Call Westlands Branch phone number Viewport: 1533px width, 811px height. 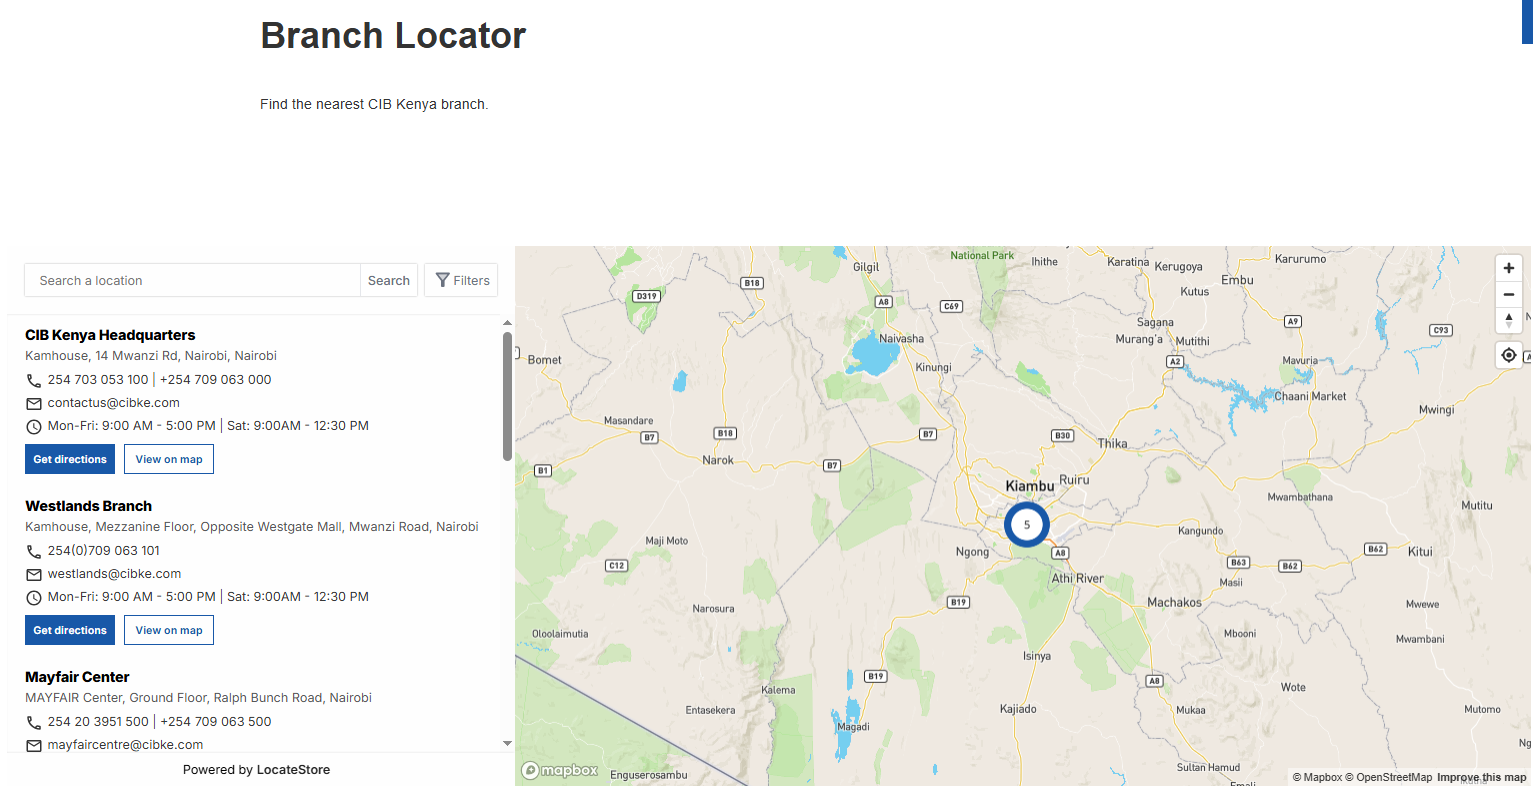103,551
